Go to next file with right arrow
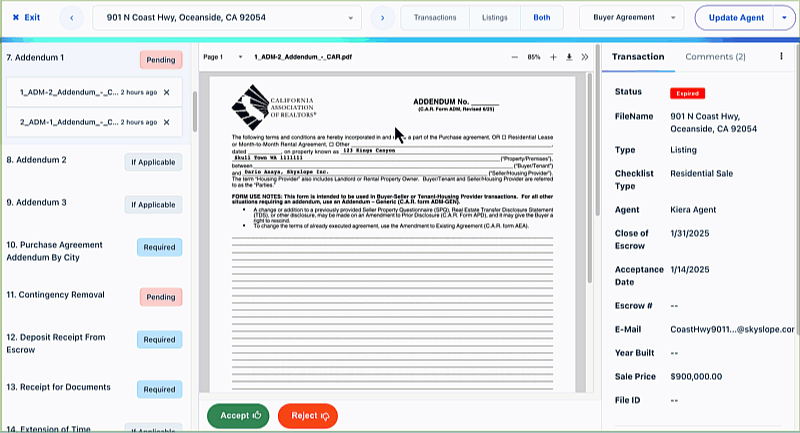Viewport: 800px width, 433px height. click(383, 18)
